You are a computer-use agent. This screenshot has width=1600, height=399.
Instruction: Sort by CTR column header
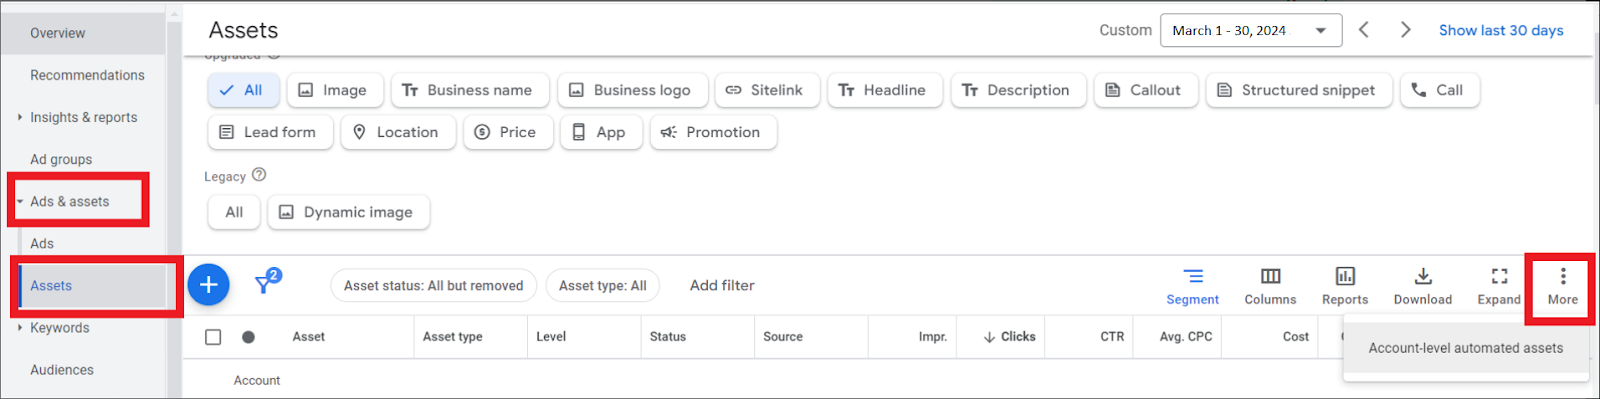point(1112,337)
